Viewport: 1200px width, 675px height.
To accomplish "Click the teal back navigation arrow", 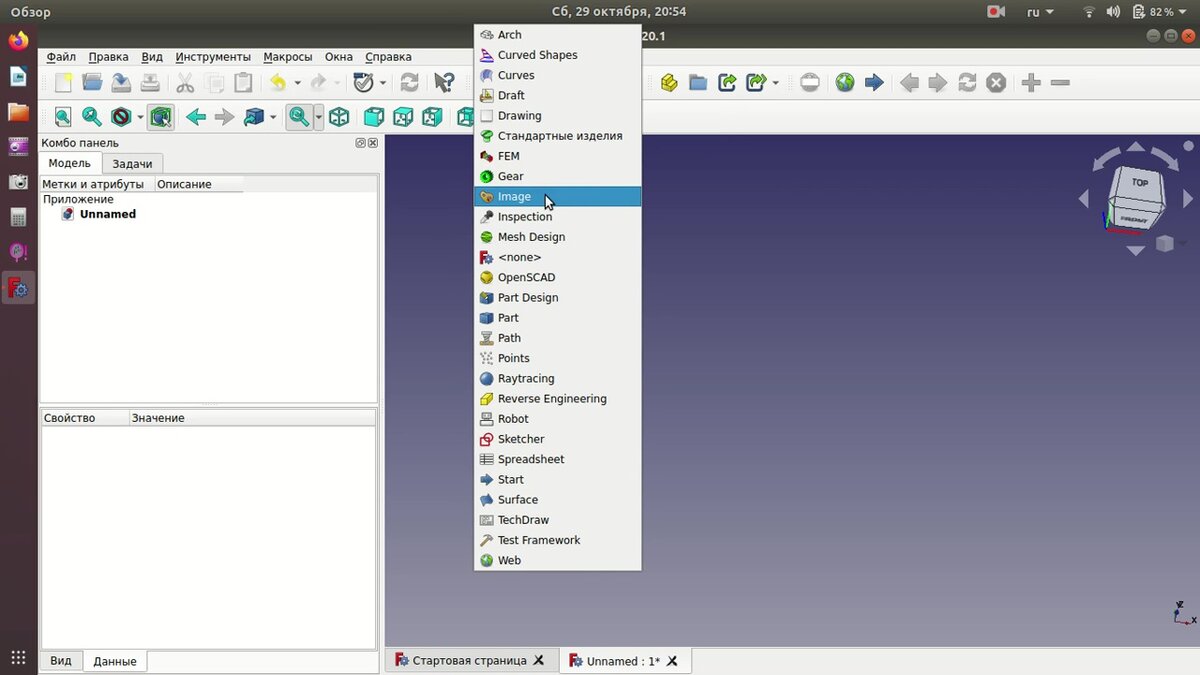I will pyautogui.click(x=196, y=117).
